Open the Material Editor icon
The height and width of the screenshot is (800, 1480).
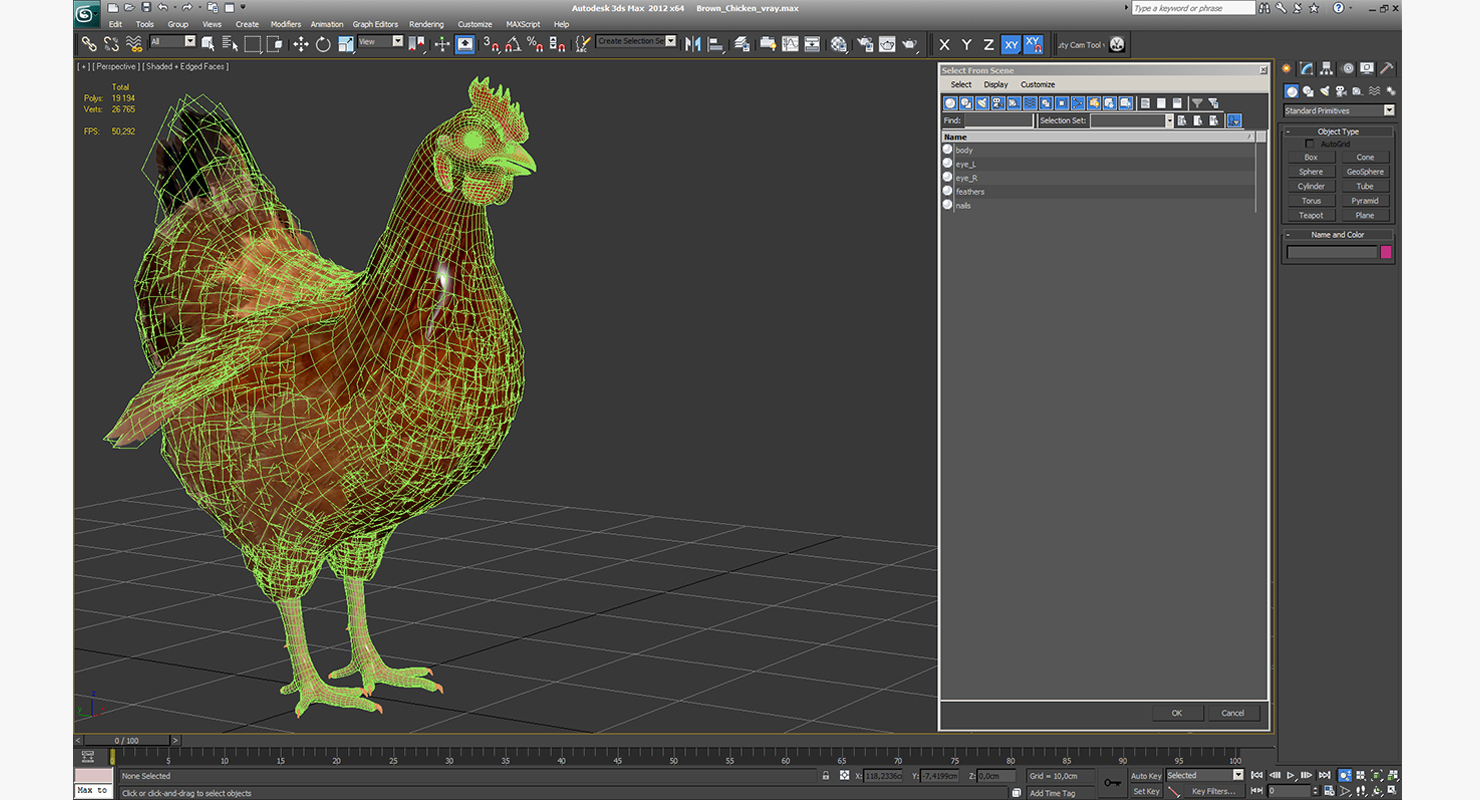(839, 44)
